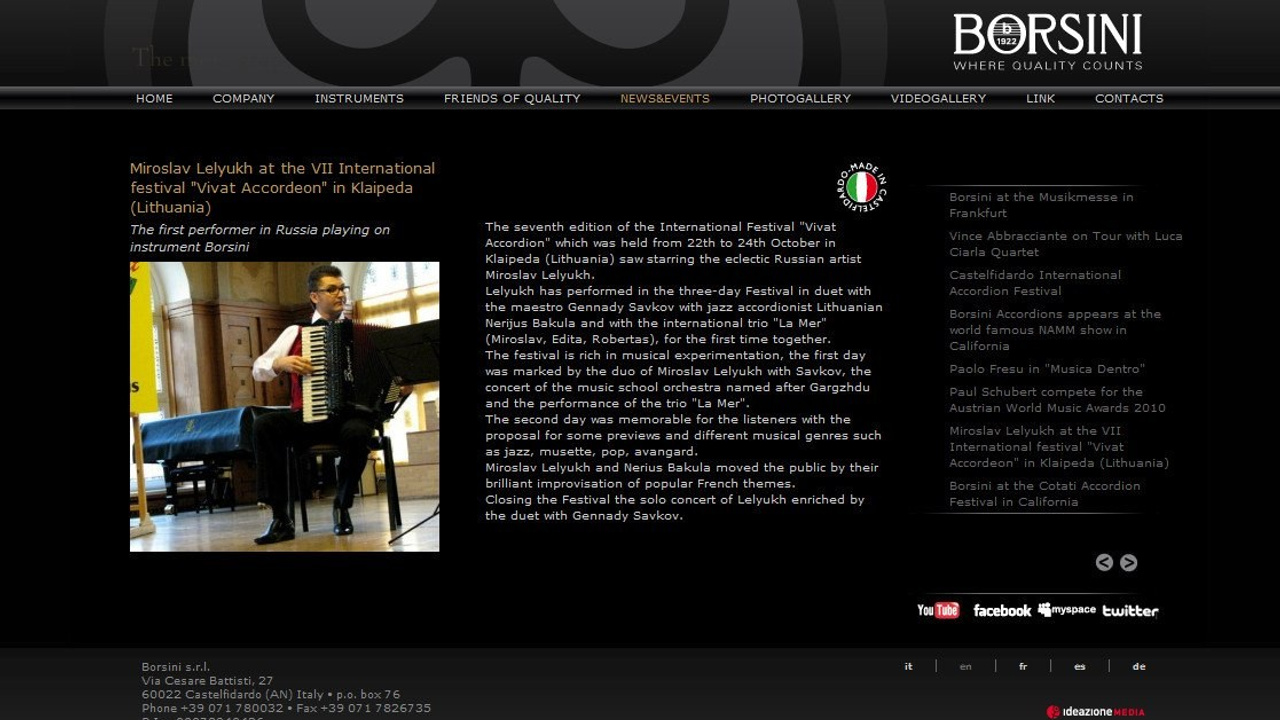
Task: Go to the Contacts page
Action: pyautogui.click(x=1129, y=98)
